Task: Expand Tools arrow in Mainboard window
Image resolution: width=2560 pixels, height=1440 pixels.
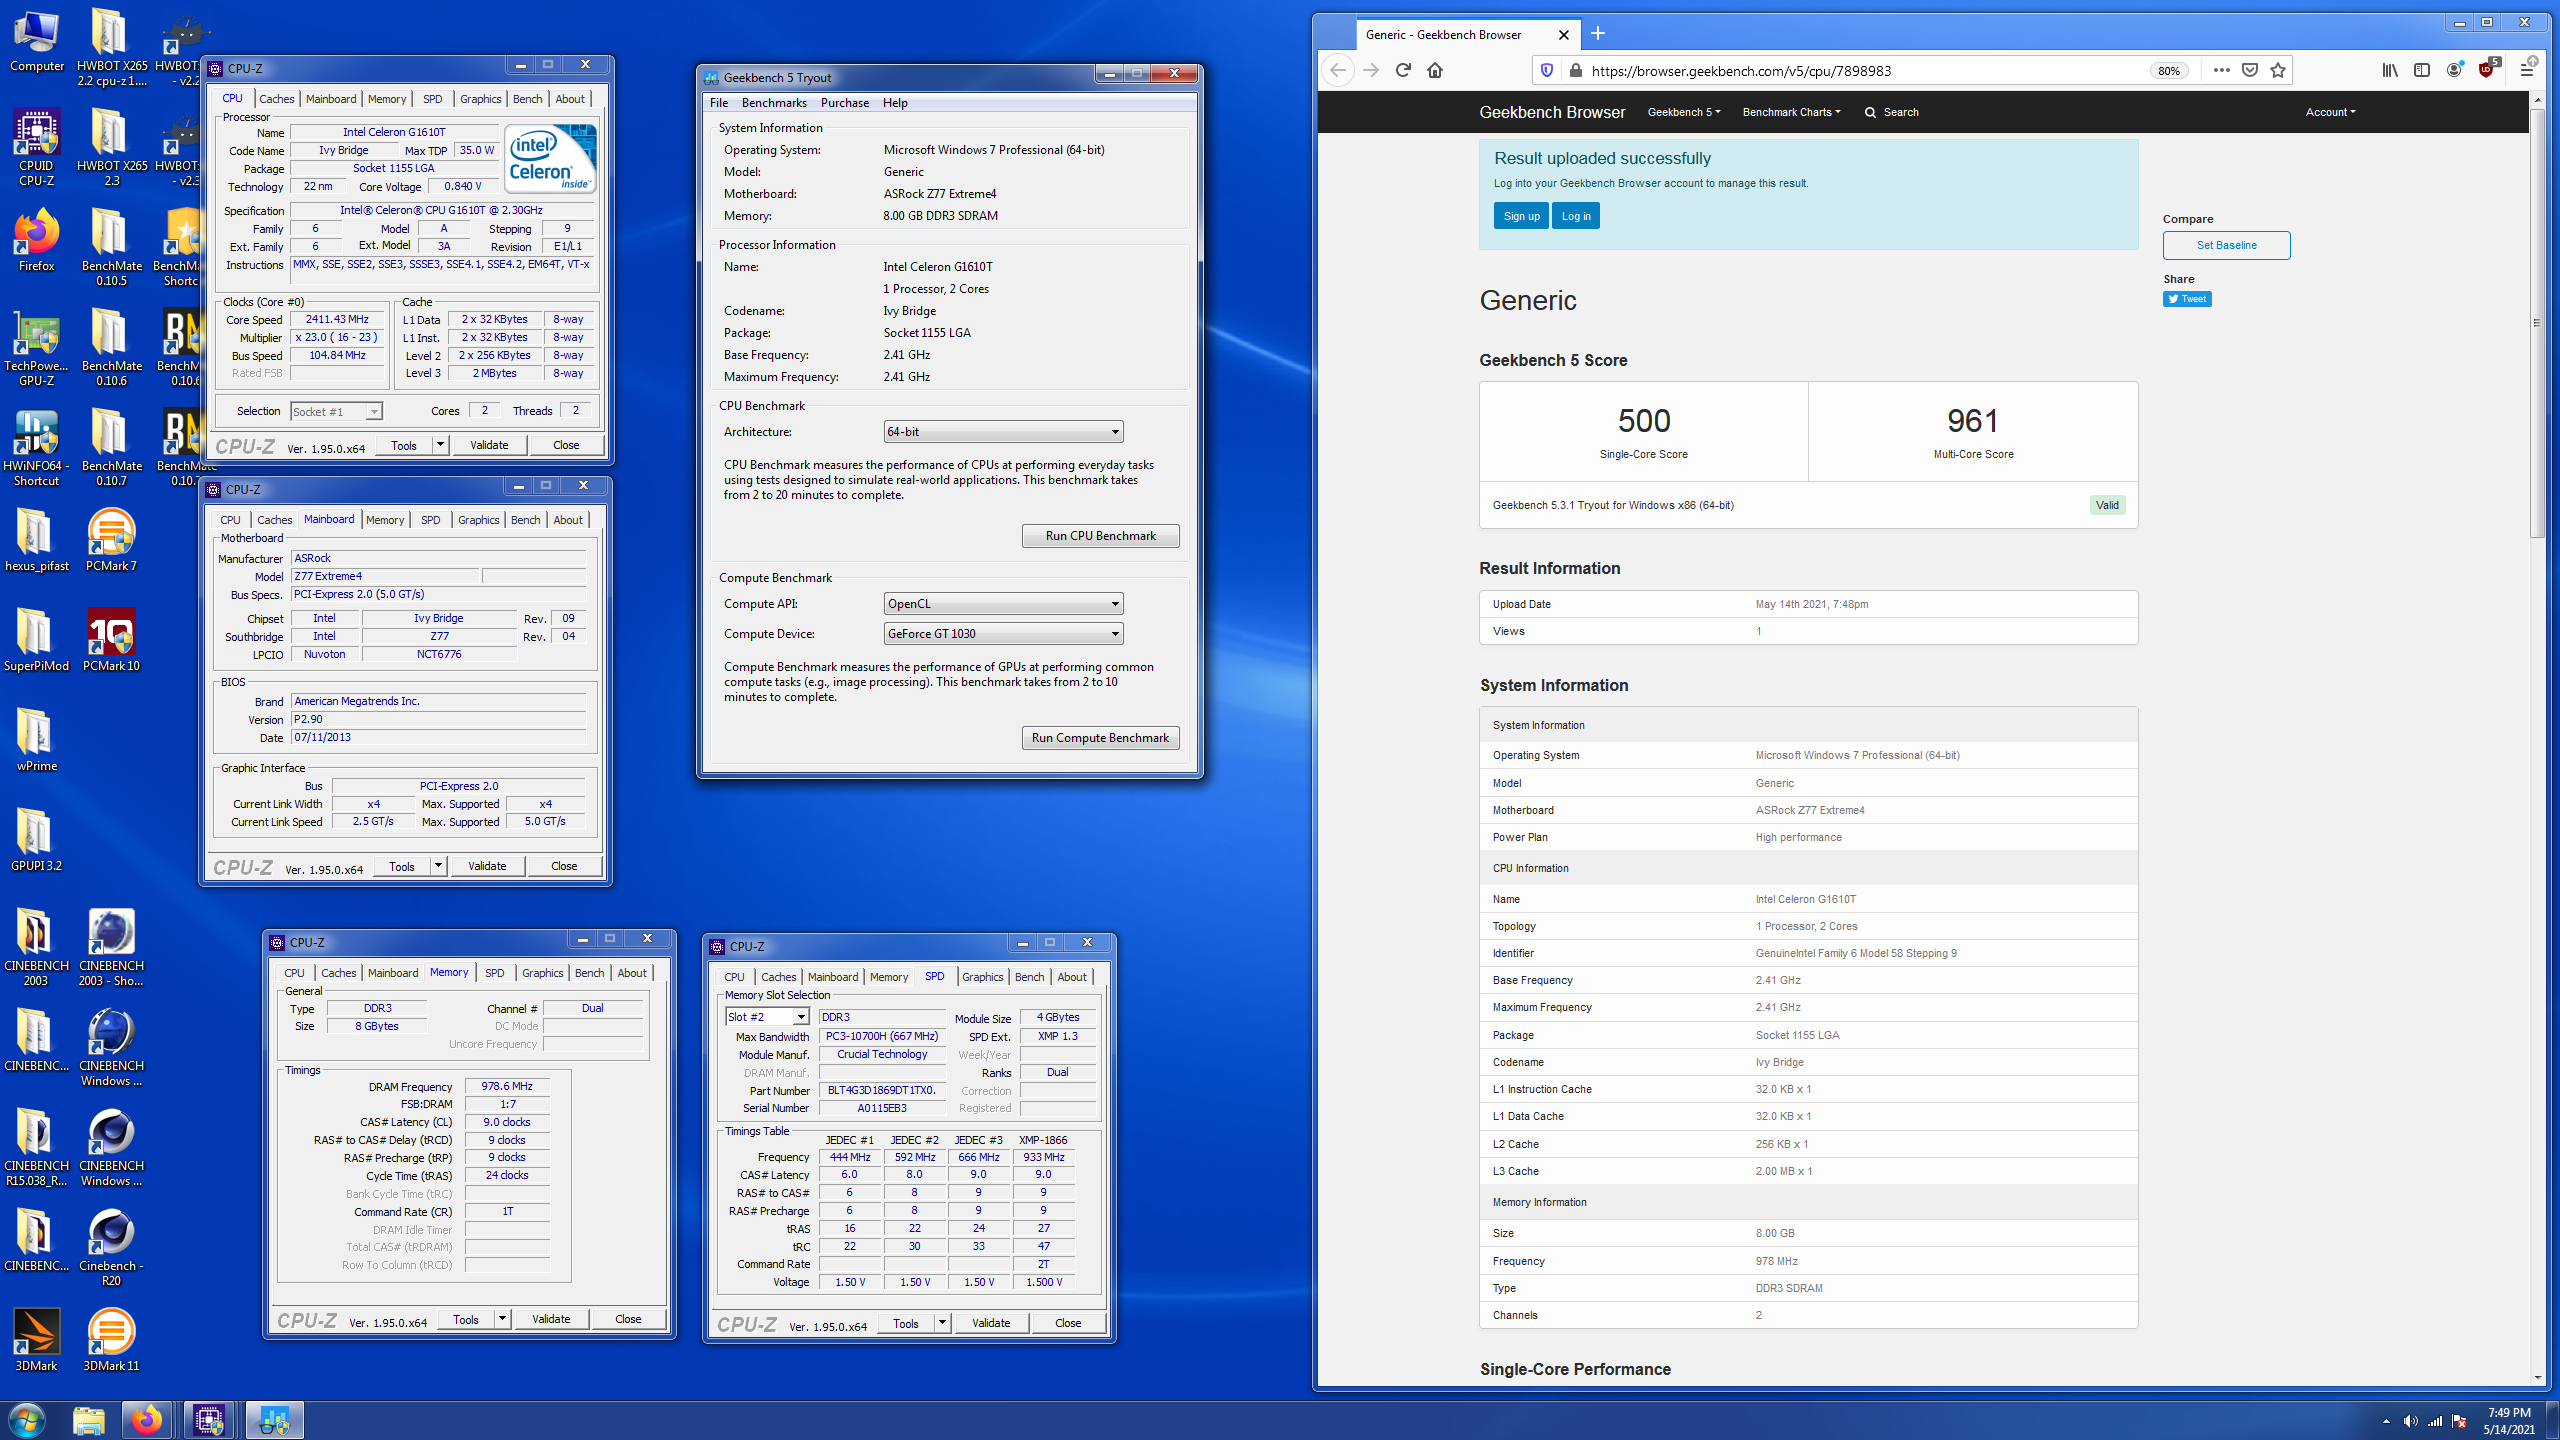Action: point(438,866)
